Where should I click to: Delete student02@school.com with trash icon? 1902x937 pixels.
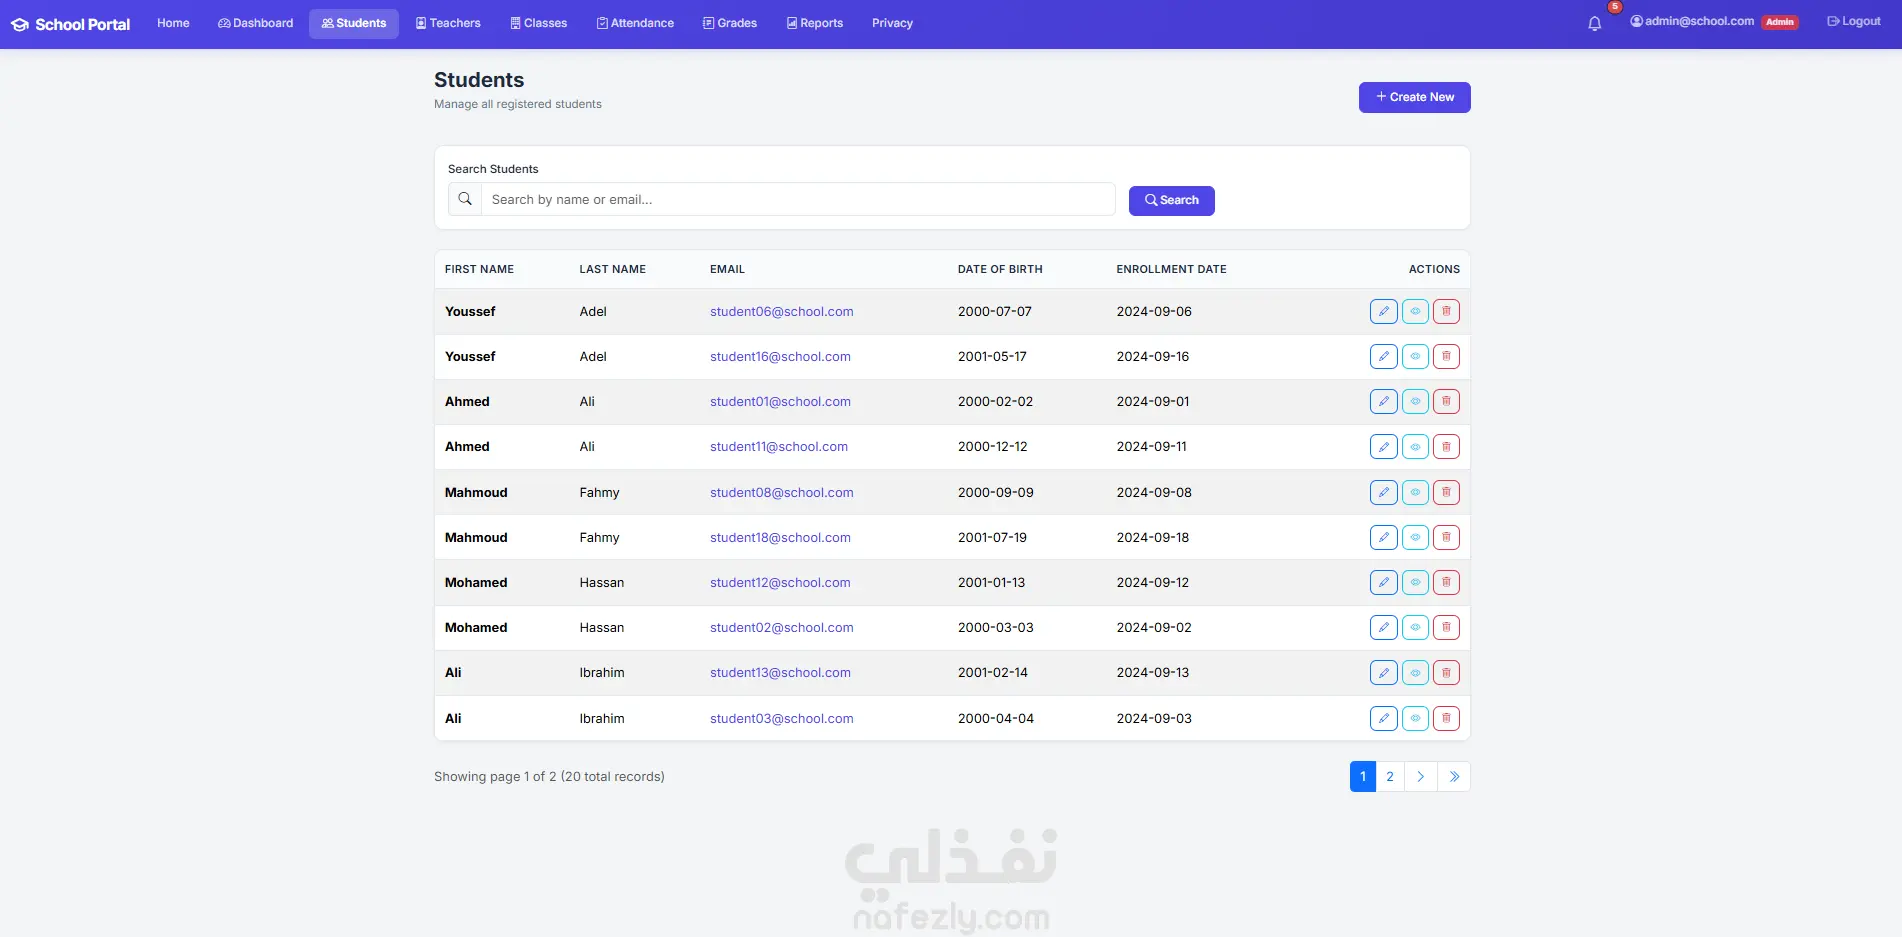coord(1446,627)
